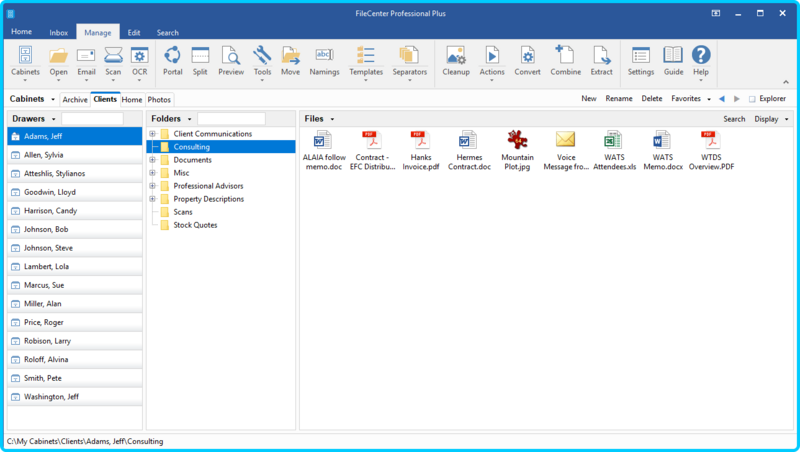This screenshot has width=800, height=452.
Task: Select the Split tool icon
Action: [x=200, y=61]
